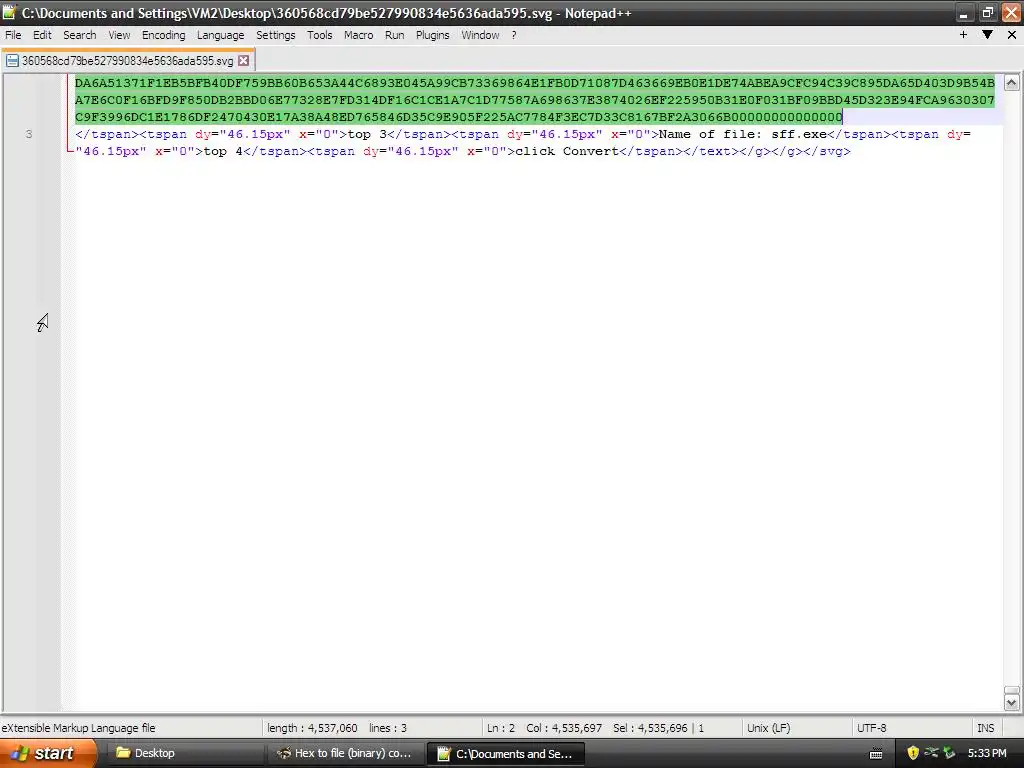Click the Sel : 4,535,696 status entry
Viewport: 1024px width, 768px height.
tap(658, 728)
